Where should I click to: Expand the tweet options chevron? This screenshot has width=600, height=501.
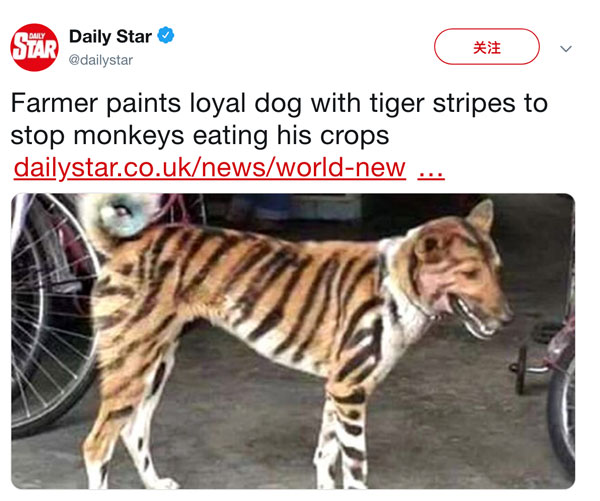coord(566,49)
